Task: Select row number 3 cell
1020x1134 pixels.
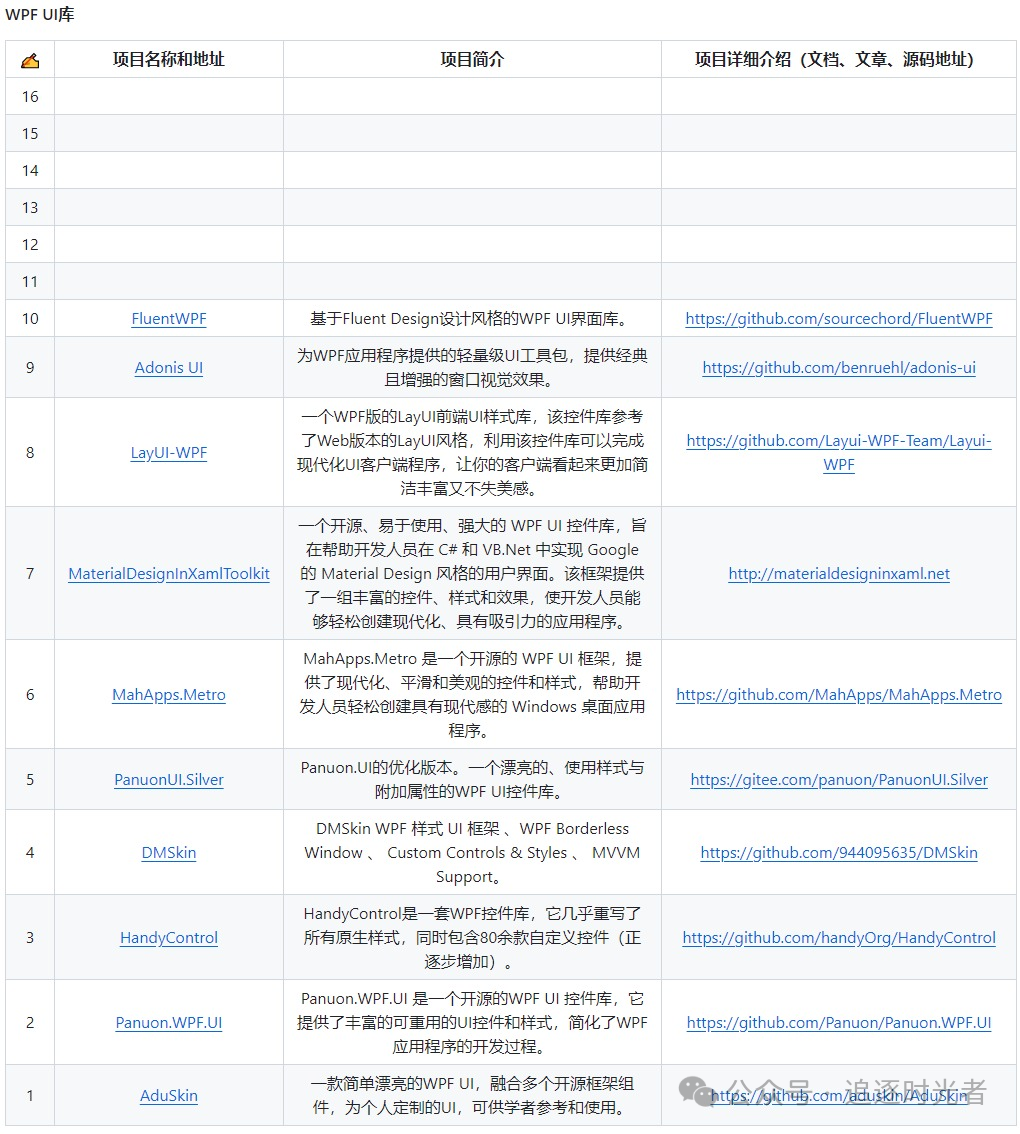Action: [x=30, y=937]
